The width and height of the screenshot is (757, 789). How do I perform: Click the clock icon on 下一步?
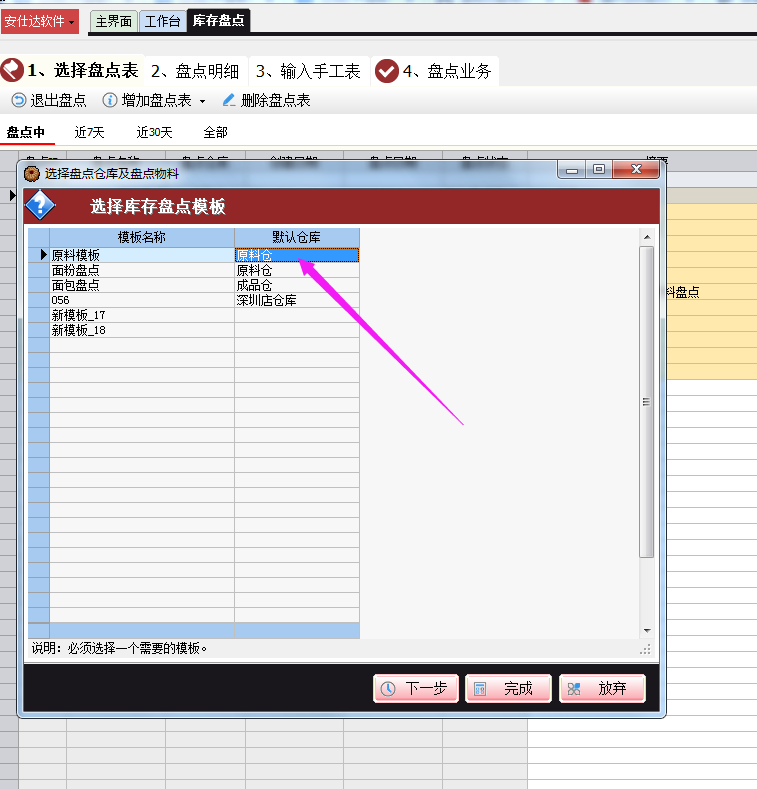pos(388,688)
